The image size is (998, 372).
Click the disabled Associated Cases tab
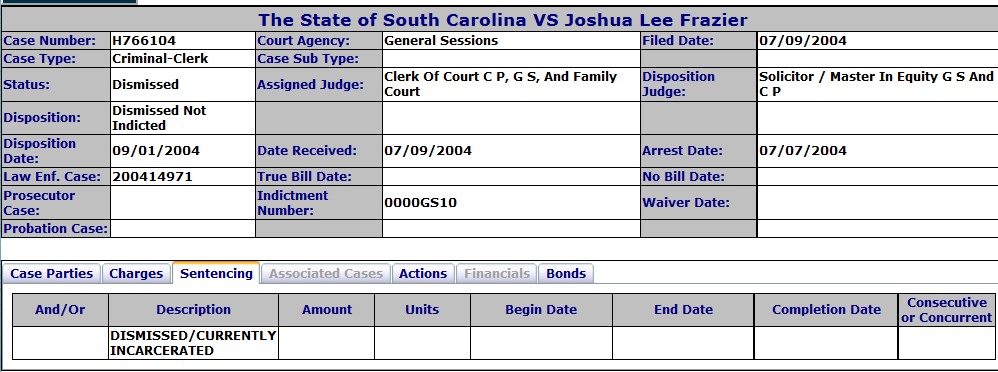point(326,273)
